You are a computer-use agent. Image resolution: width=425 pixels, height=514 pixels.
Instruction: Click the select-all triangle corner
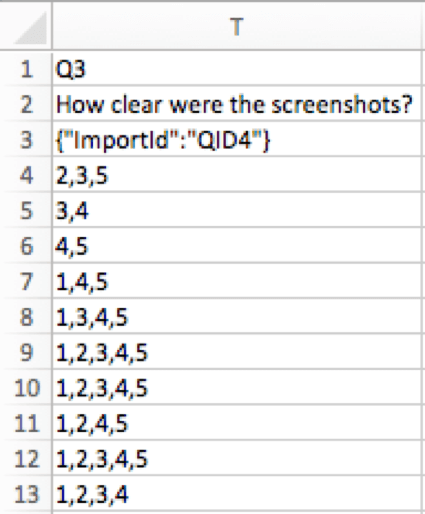[x=31, y=27]
